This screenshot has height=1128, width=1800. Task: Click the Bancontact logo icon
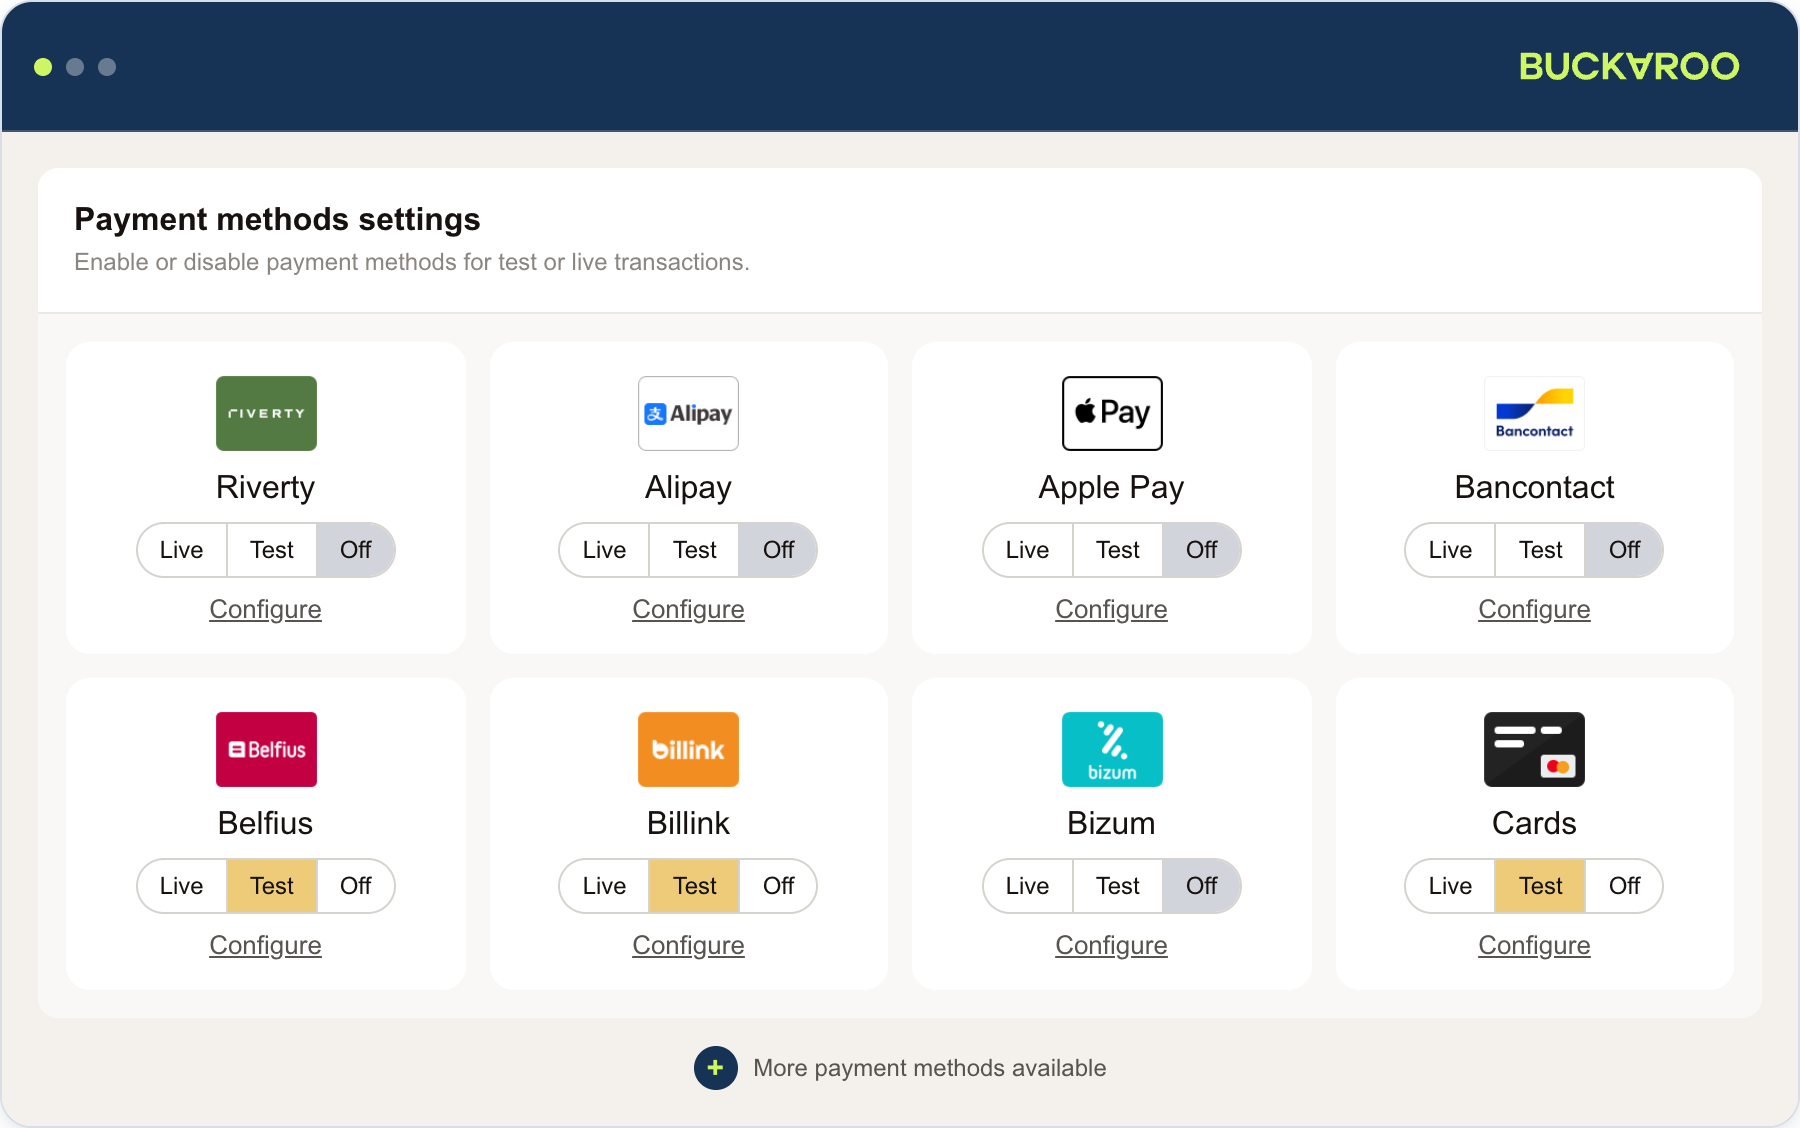coord(1534,413)
